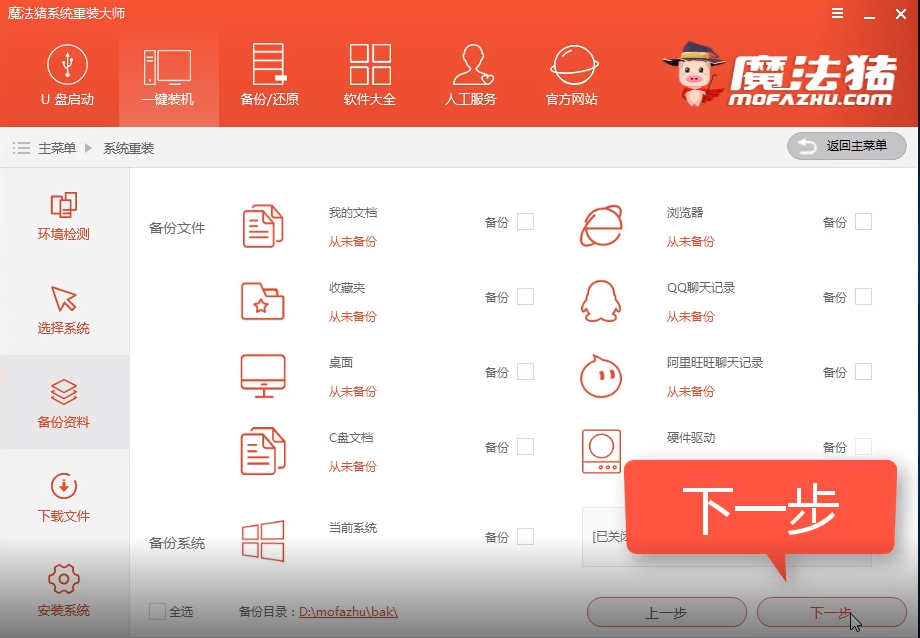The height and width of the screenshot is (638, 920).
Task: Check the 全选 select-all checkbox
Action: 157,612
